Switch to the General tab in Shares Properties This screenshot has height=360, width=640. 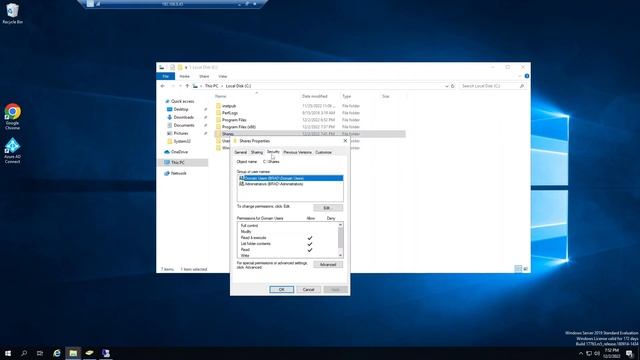pyautogui.click(x=240, y=152)
